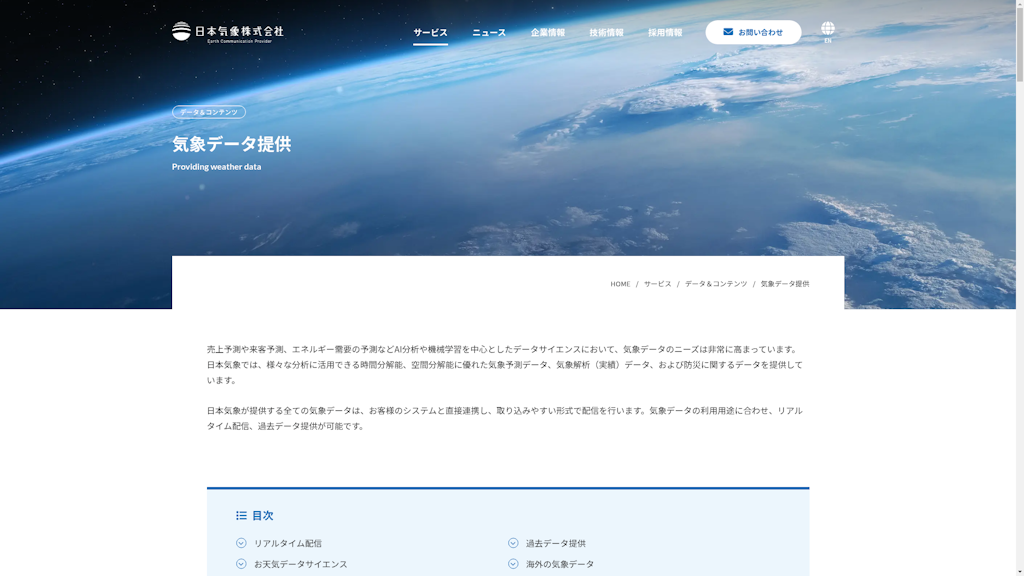Click the envelope icon in contact button

[728, 32]
